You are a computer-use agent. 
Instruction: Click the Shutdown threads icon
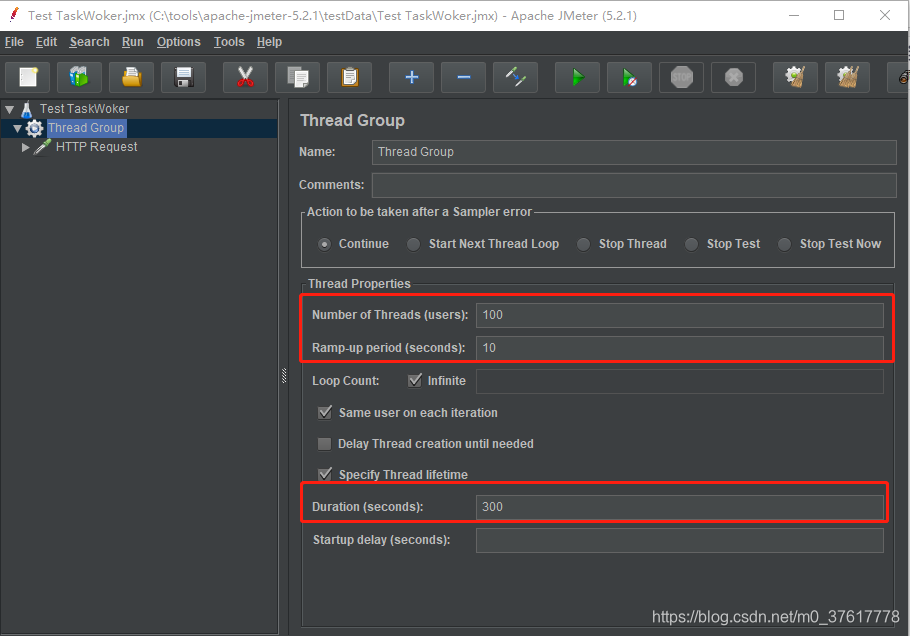734,77
